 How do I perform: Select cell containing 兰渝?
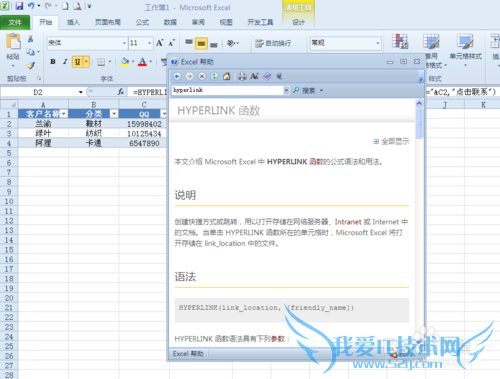coord(43,124)
